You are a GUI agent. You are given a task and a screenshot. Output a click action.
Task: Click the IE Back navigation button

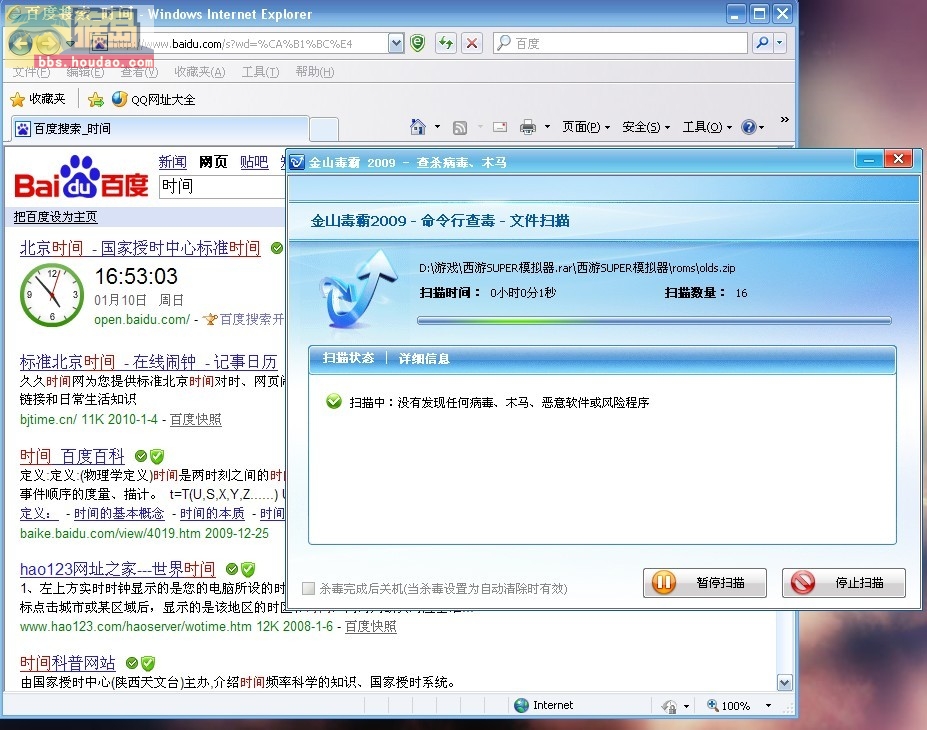[x=21, y=43]
